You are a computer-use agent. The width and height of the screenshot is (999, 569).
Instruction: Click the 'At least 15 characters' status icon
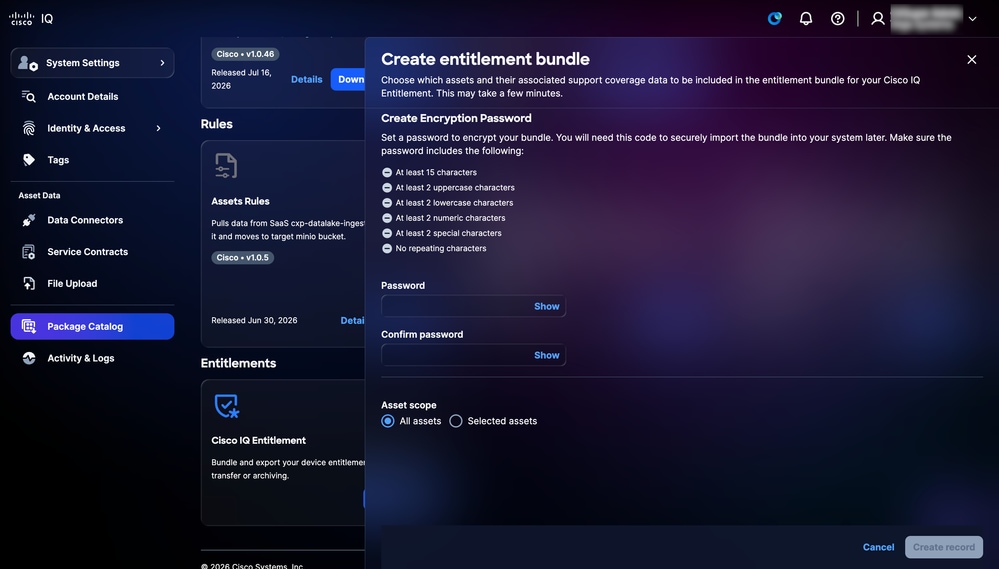coord(387,173)
